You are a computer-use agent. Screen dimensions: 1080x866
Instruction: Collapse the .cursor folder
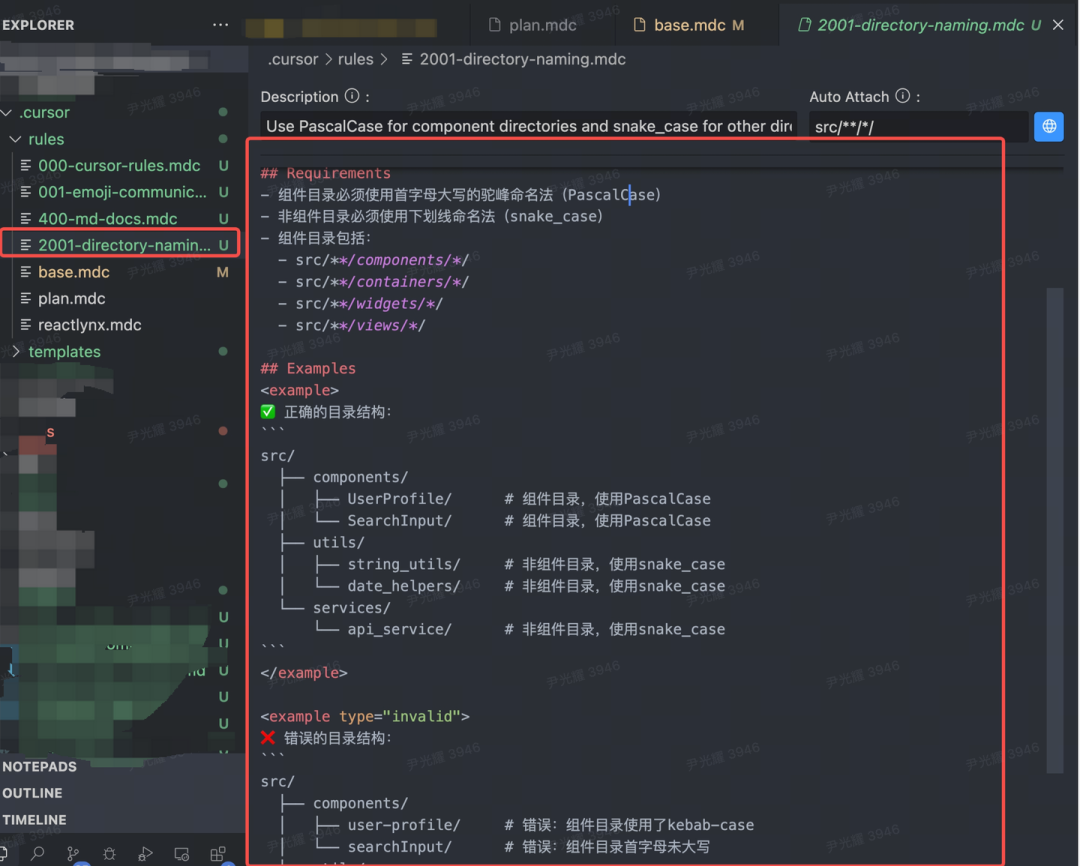click(7, 112)
